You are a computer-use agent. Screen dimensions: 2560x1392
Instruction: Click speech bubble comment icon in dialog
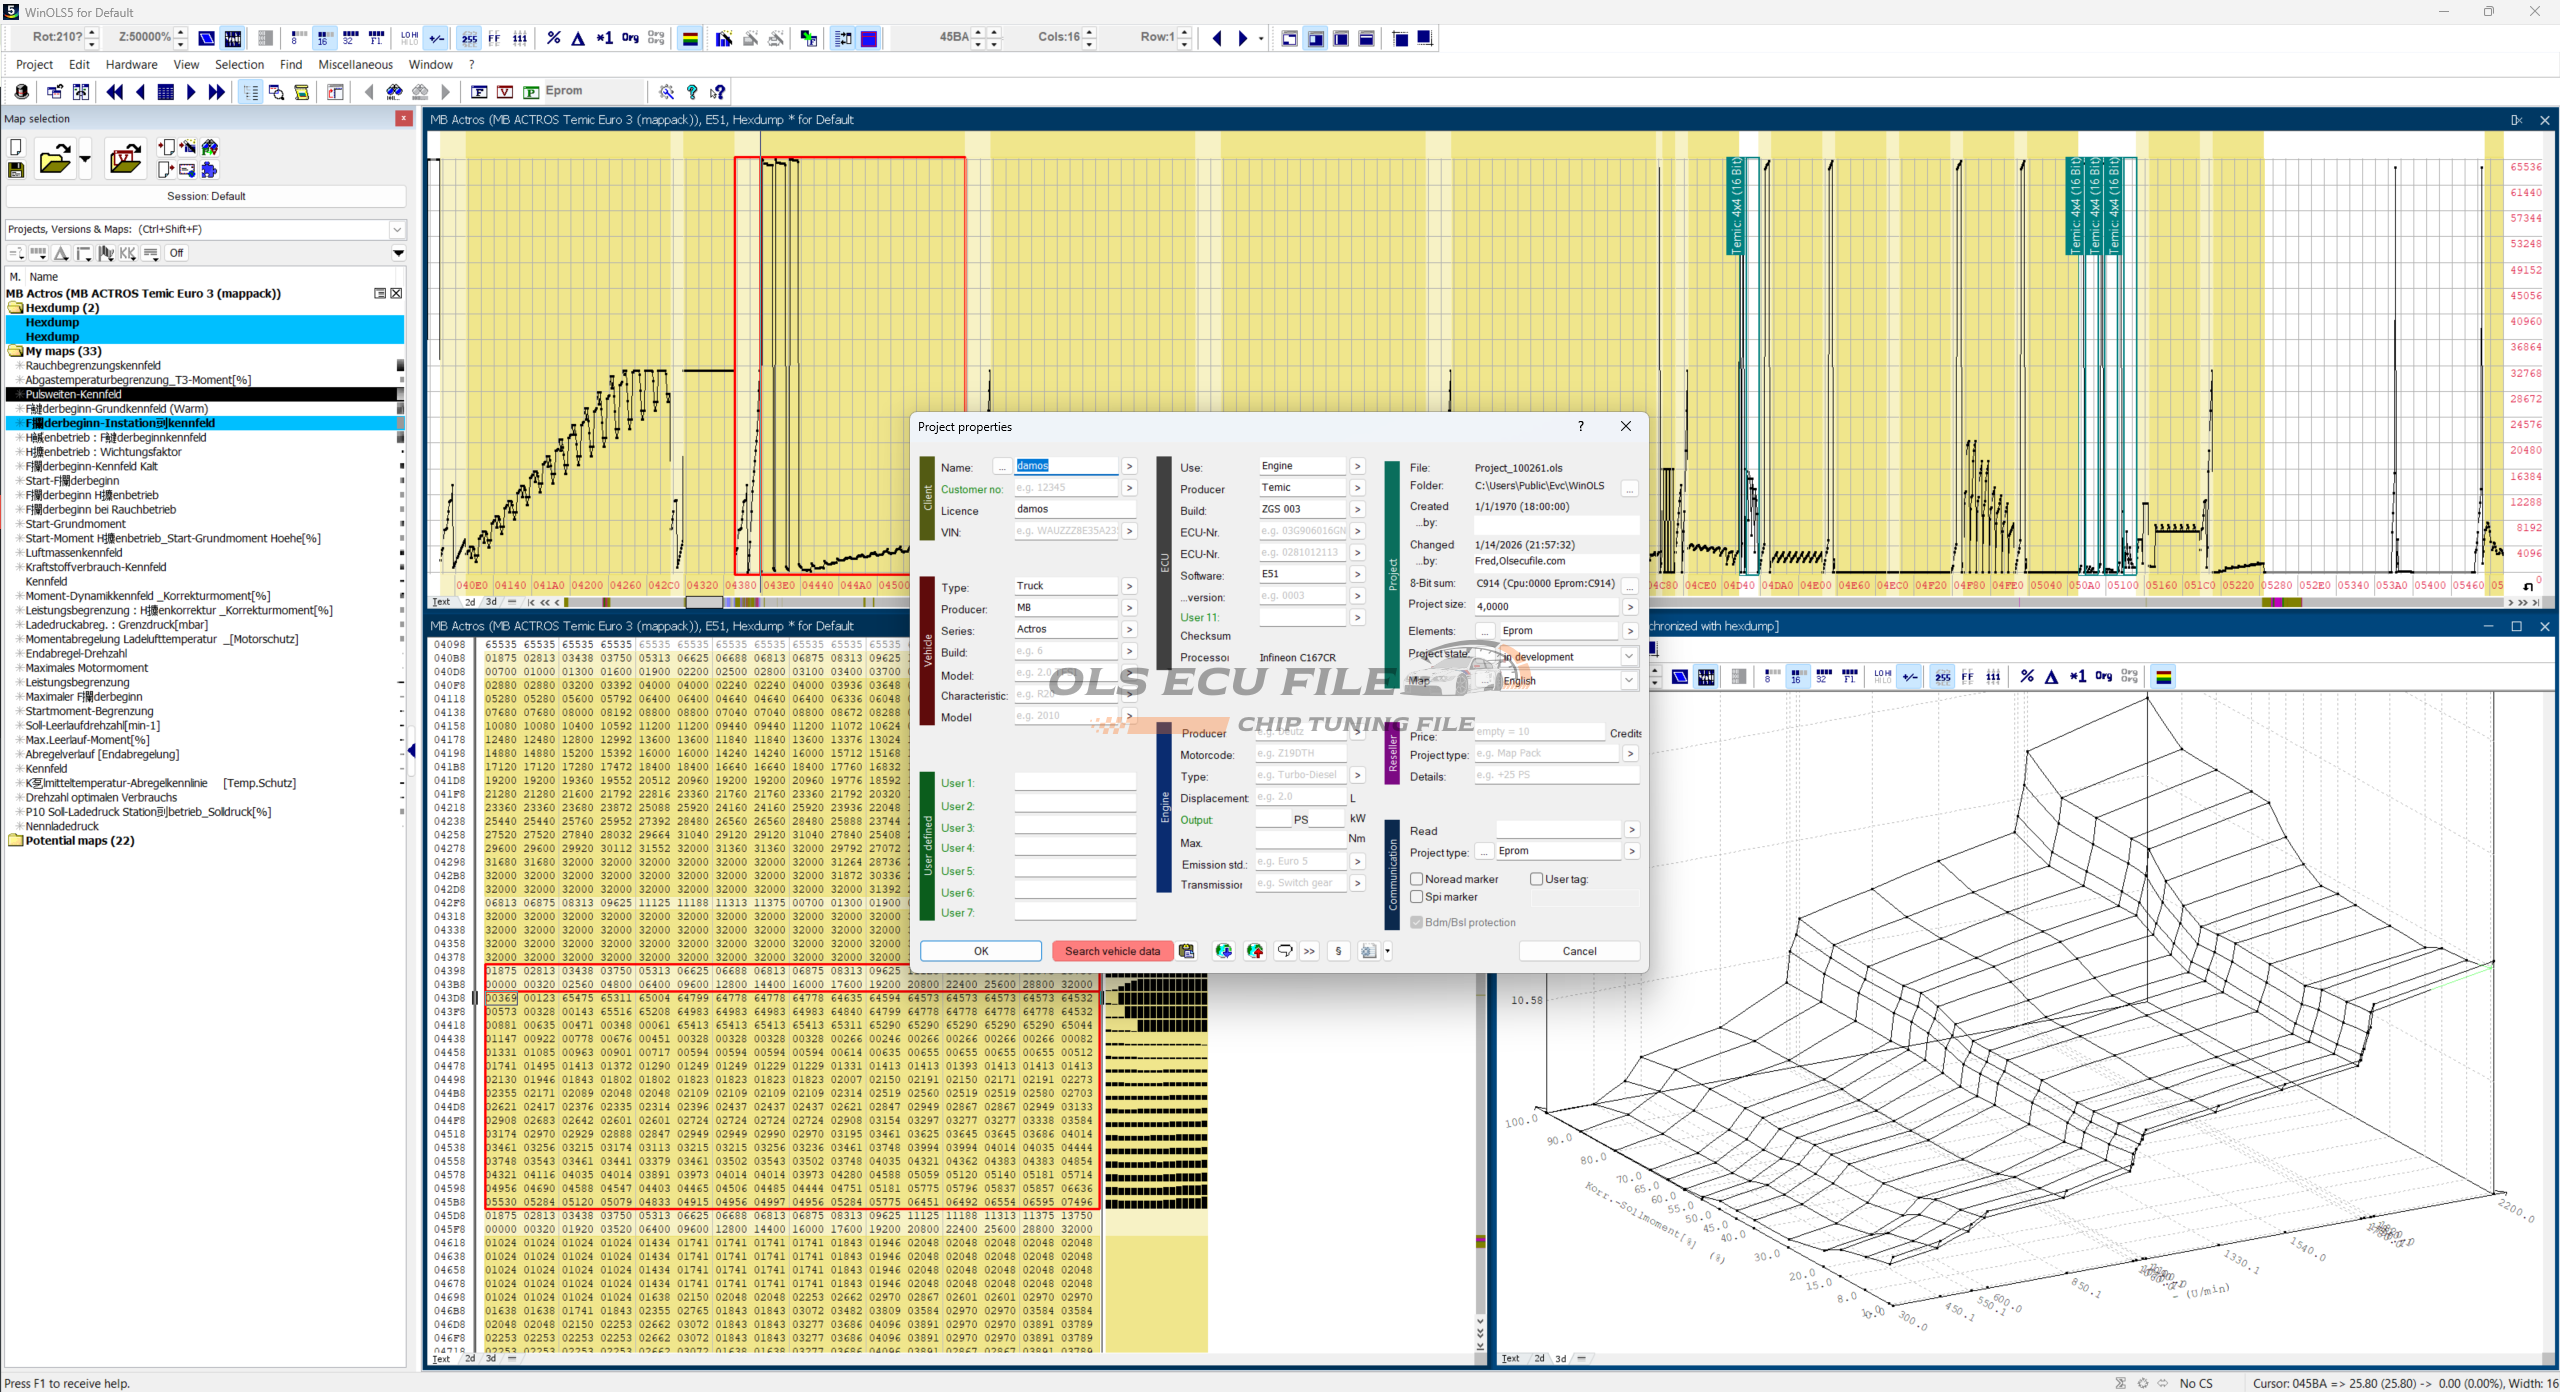click(1285, 951)
